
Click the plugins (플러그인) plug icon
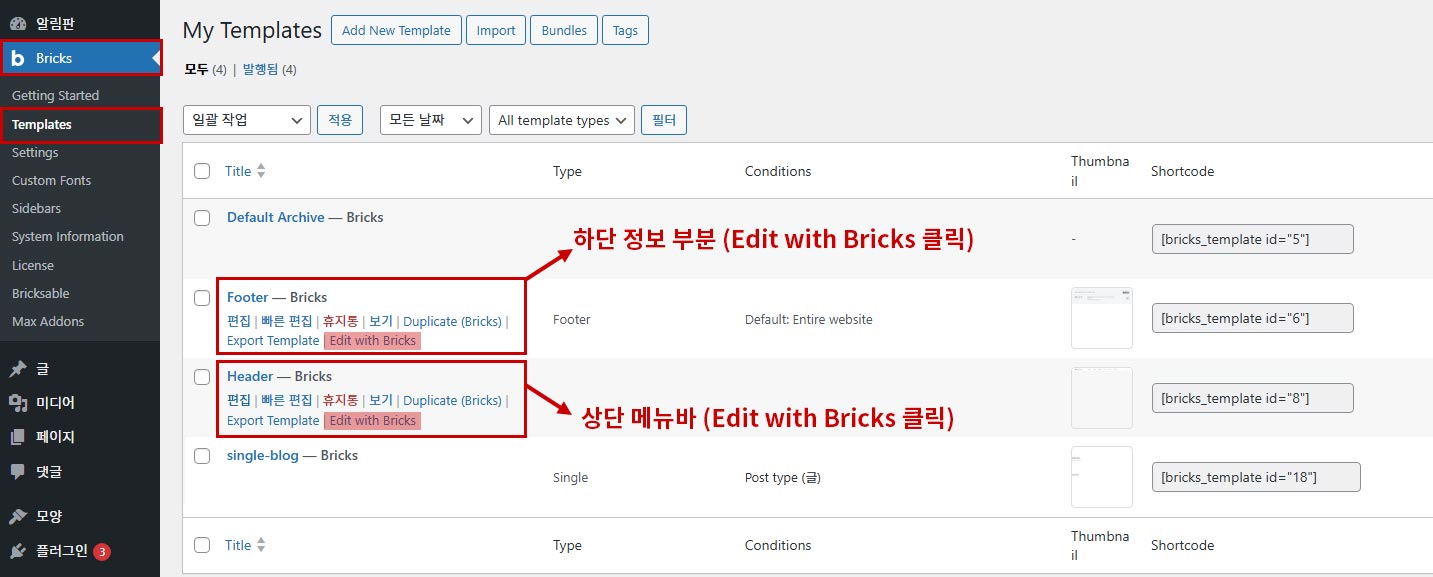[18, 551]
